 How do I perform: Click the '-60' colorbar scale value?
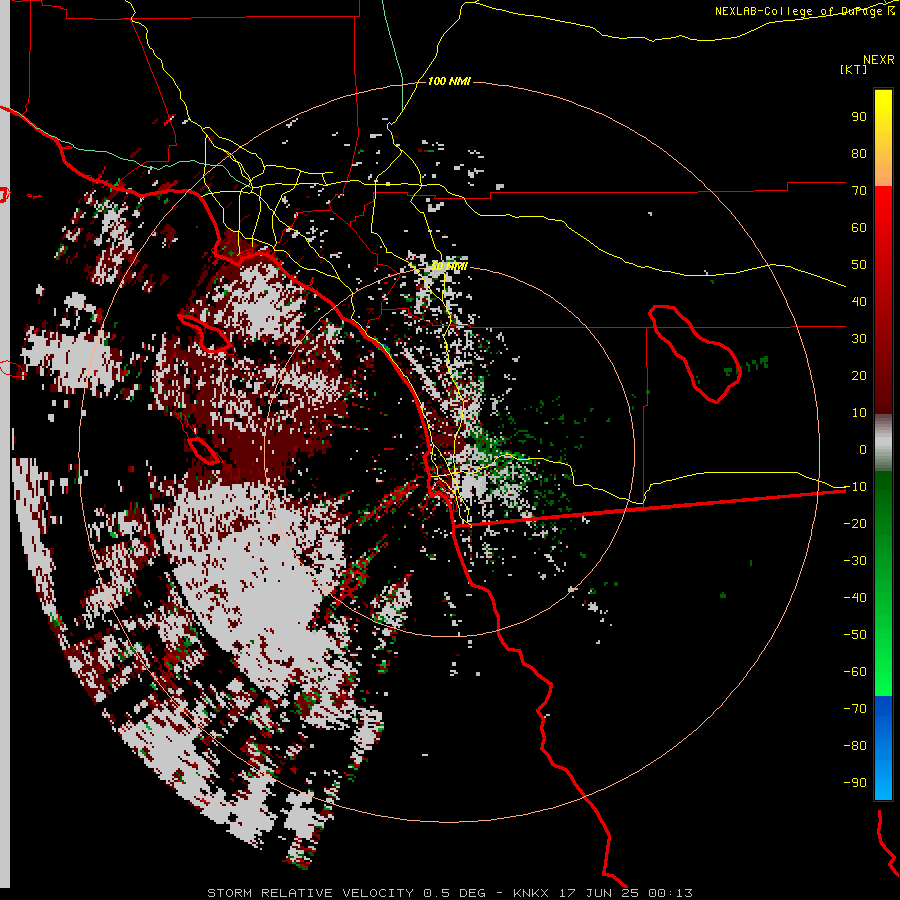[855, 672]
